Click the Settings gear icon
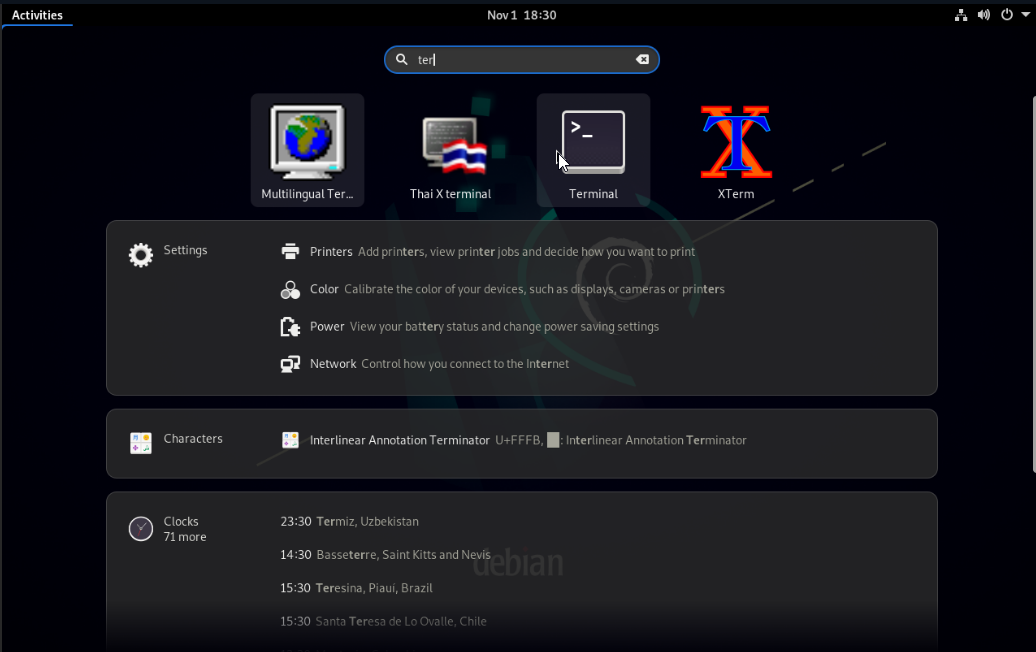The width and height of the screenshot is (1036, 652). [x=141, y=255]
